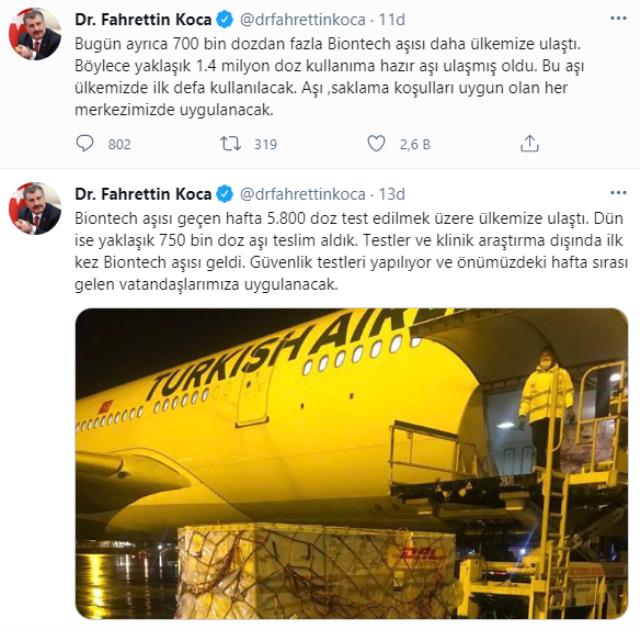Click @drfahrettinkoca handle in second tweet
Screen dimensions: 640x629
302,194
